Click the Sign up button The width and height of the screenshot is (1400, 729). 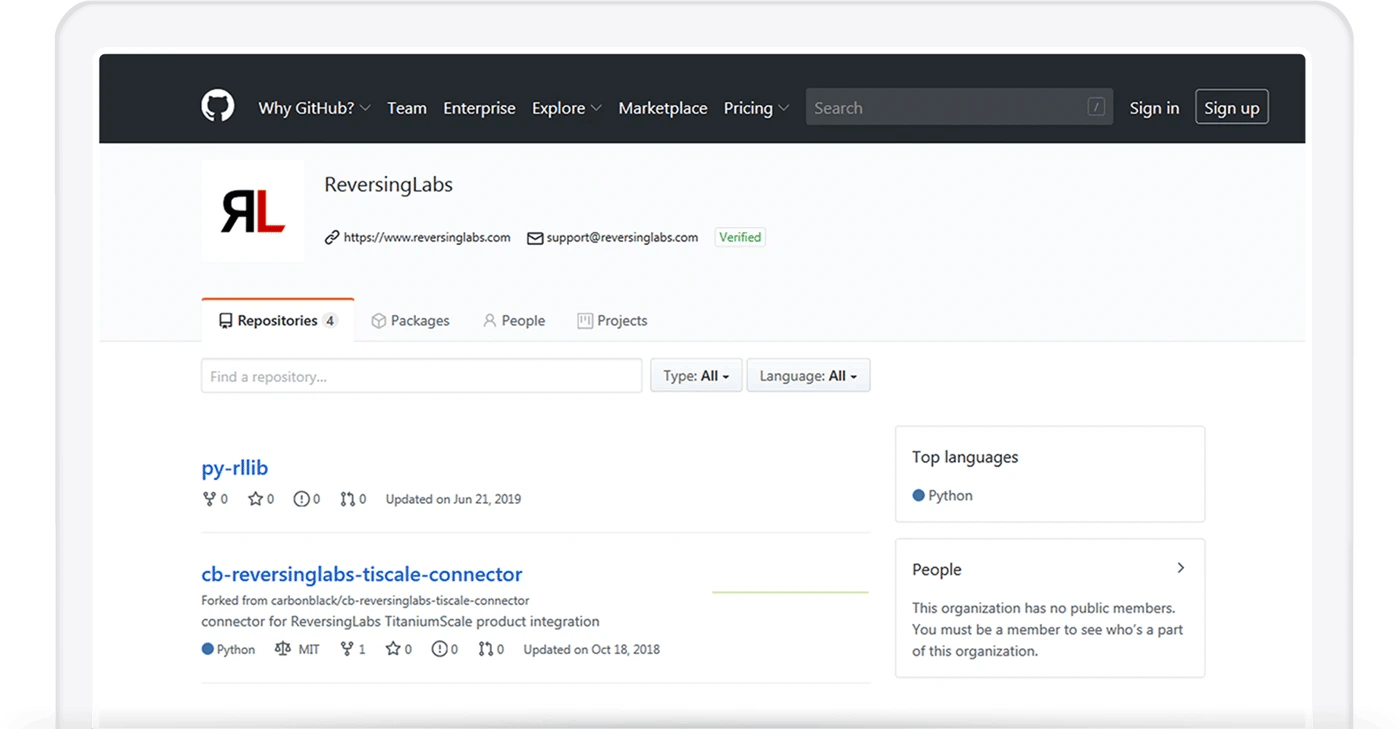(1232, 108)
